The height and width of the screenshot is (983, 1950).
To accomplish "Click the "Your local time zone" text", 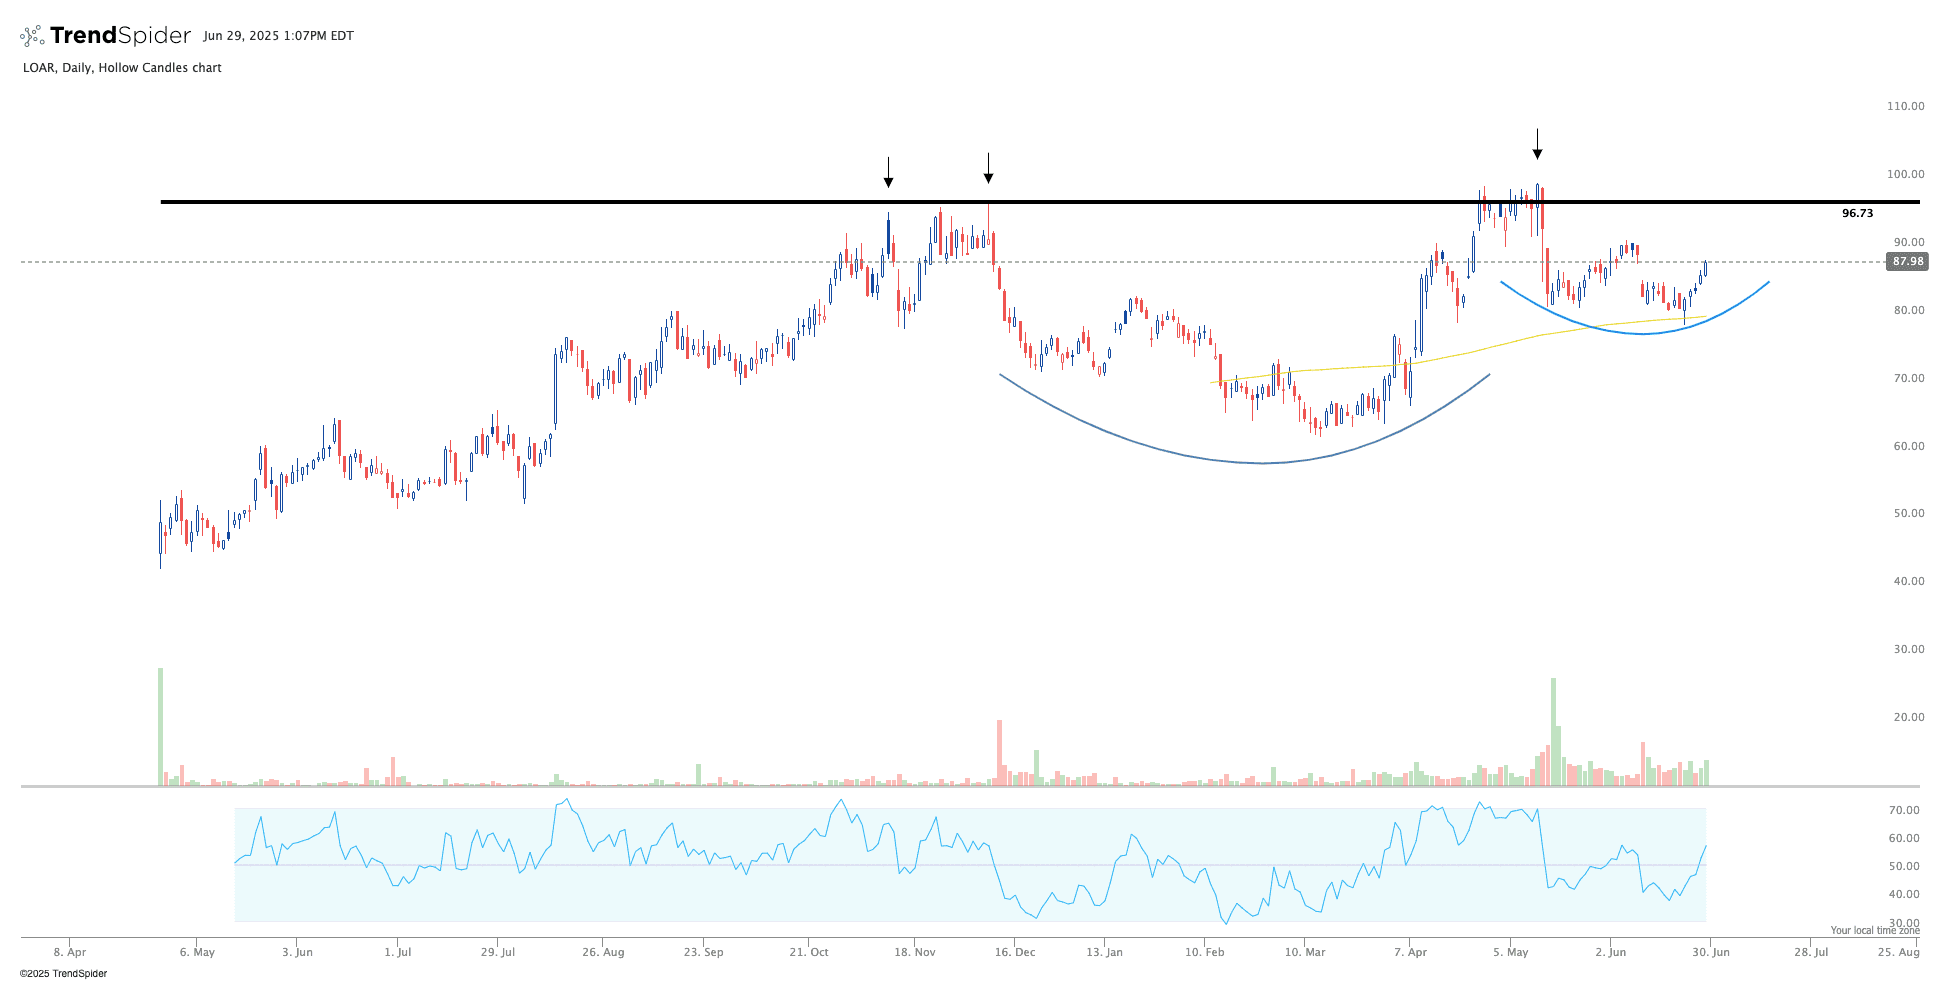I will coord(1874,930).
